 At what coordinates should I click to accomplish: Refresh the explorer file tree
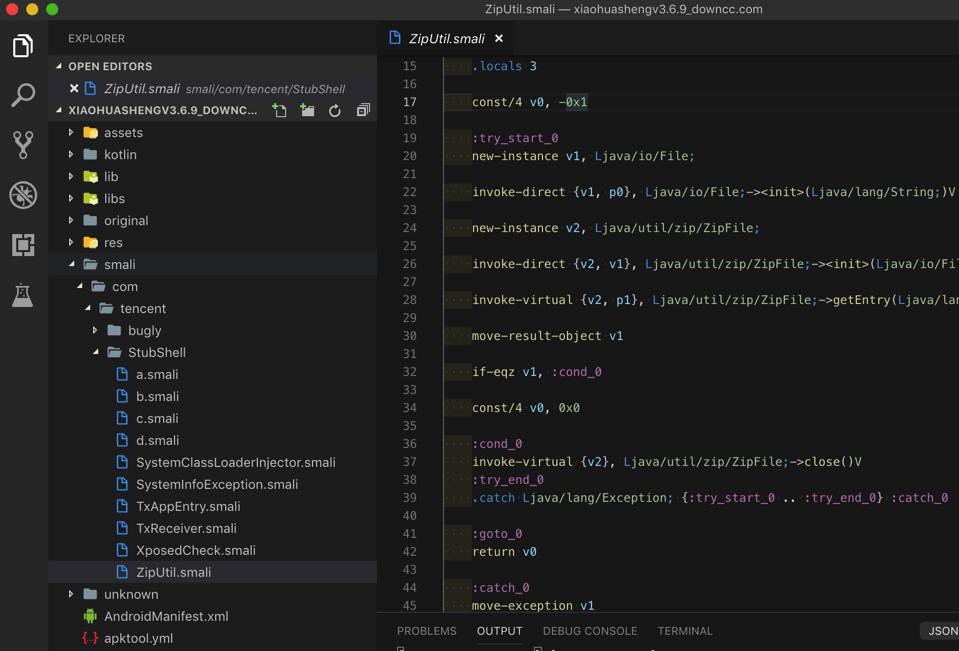(x=335, y=111)
